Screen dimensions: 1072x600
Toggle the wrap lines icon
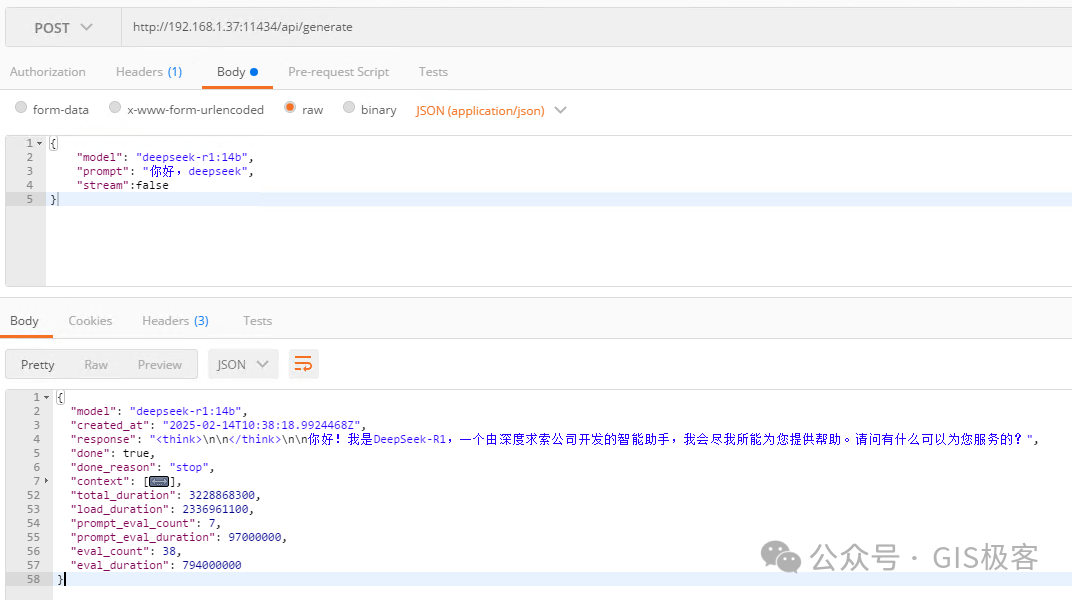tap(303, 364)
